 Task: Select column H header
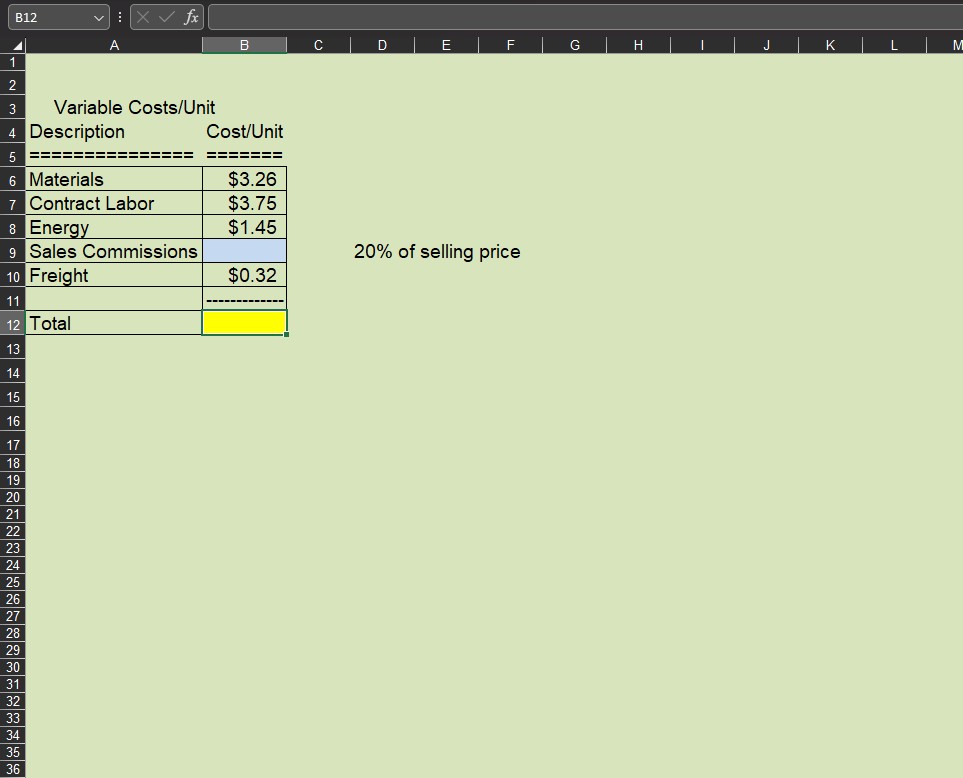[x=638, y=45]
